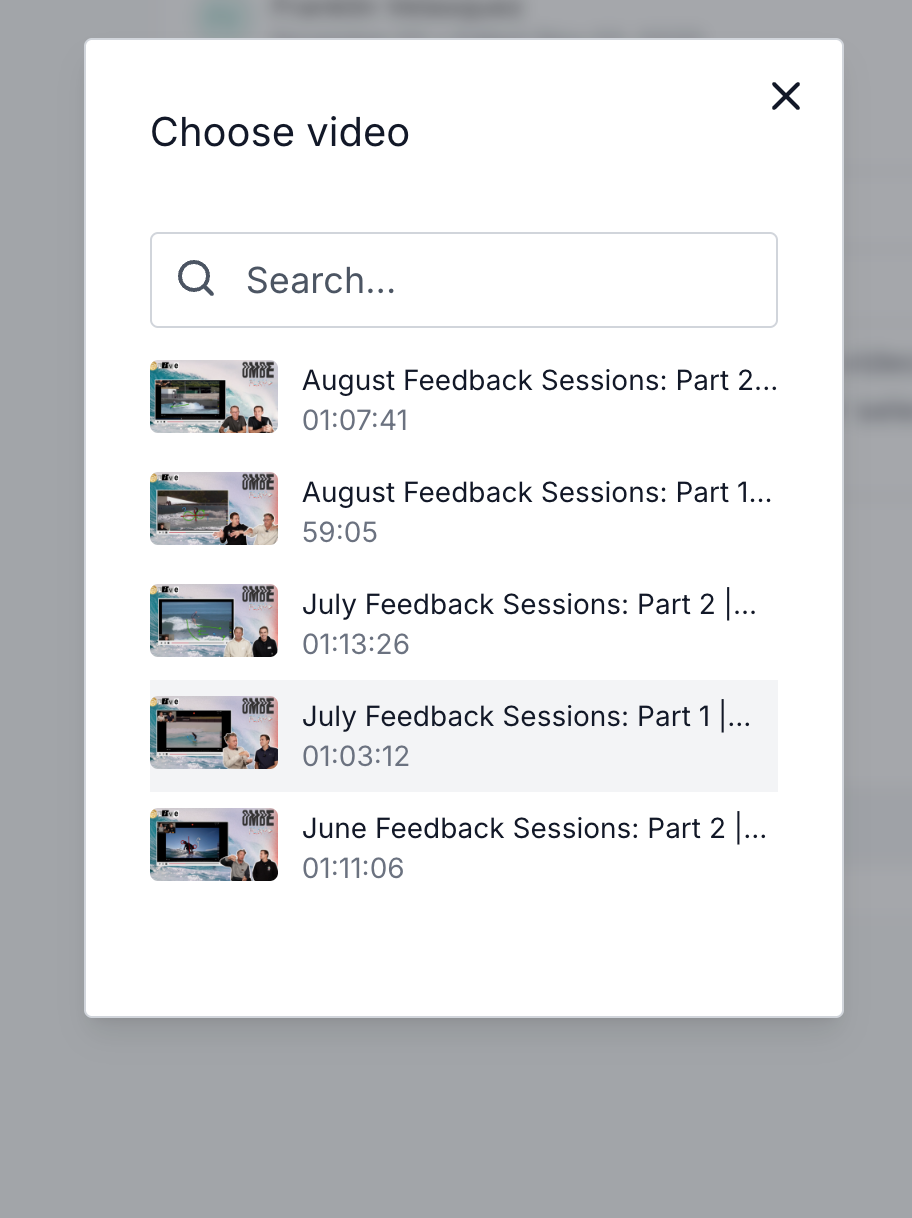Pick July Feedback Sessions Part 2 title
The image size is (912, 1218).
click(529, 605)
